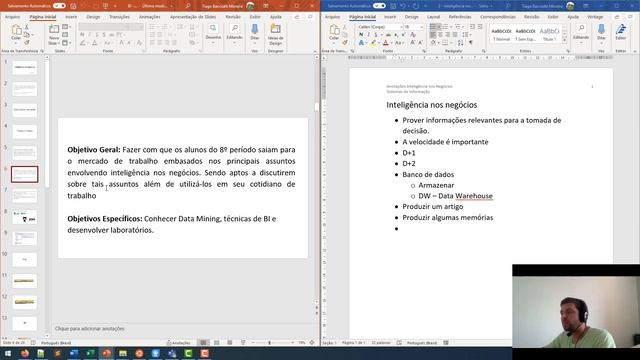Open Desenho dropdown in PowerPoint ribbon

(213, 33)
